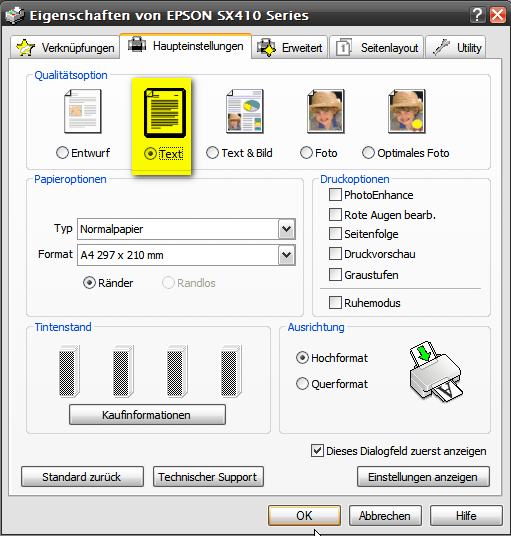Click the Normalpapier Typ field
This screenshot has width=511, height=536.
[186, 229]
